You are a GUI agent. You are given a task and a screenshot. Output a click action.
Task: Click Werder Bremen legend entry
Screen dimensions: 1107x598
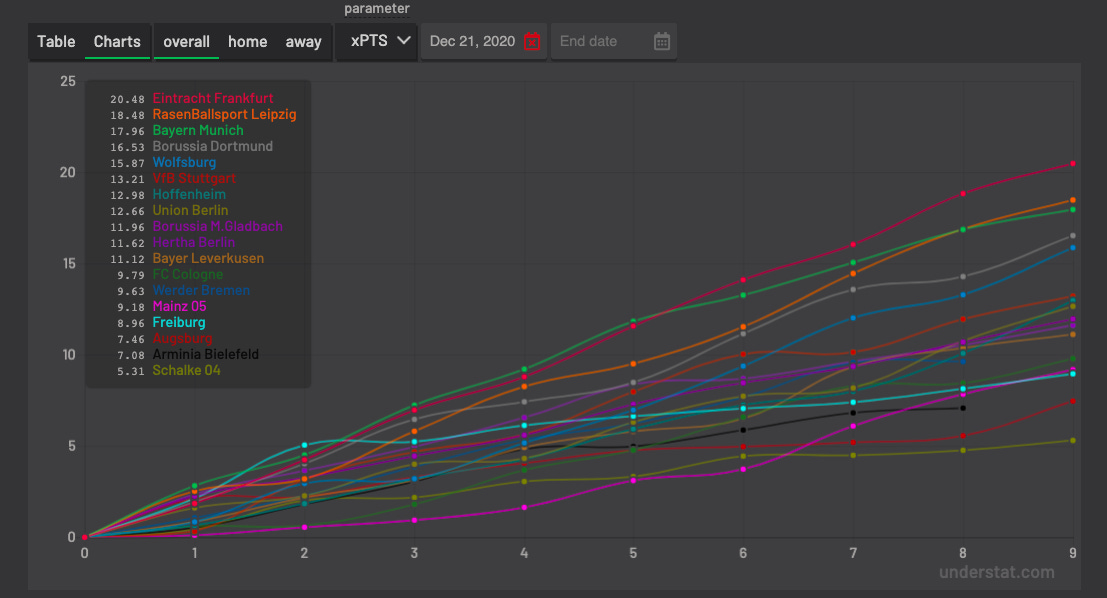point(201,290)
